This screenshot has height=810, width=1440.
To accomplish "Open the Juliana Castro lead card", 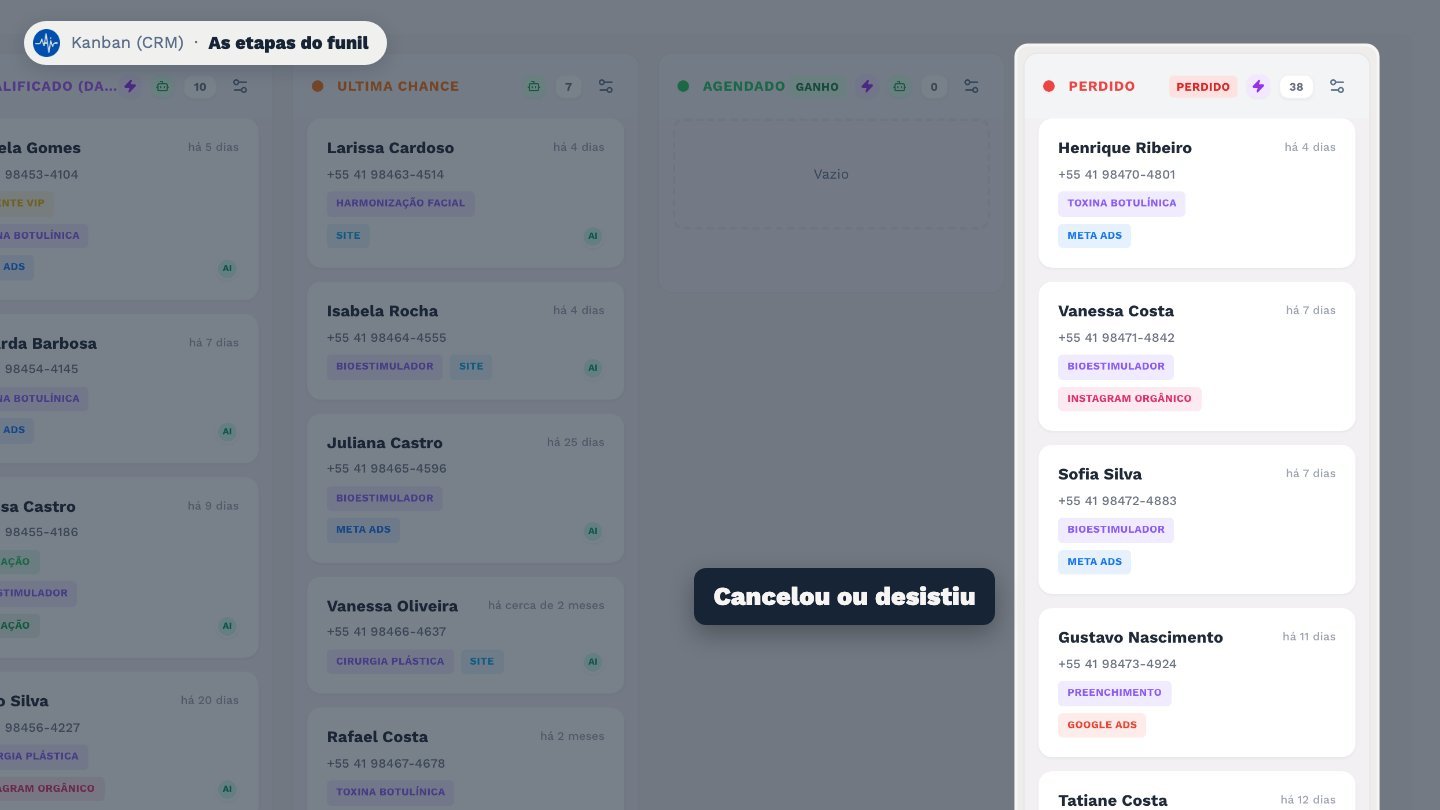I will pyautogui.click(x=465, y=488).
